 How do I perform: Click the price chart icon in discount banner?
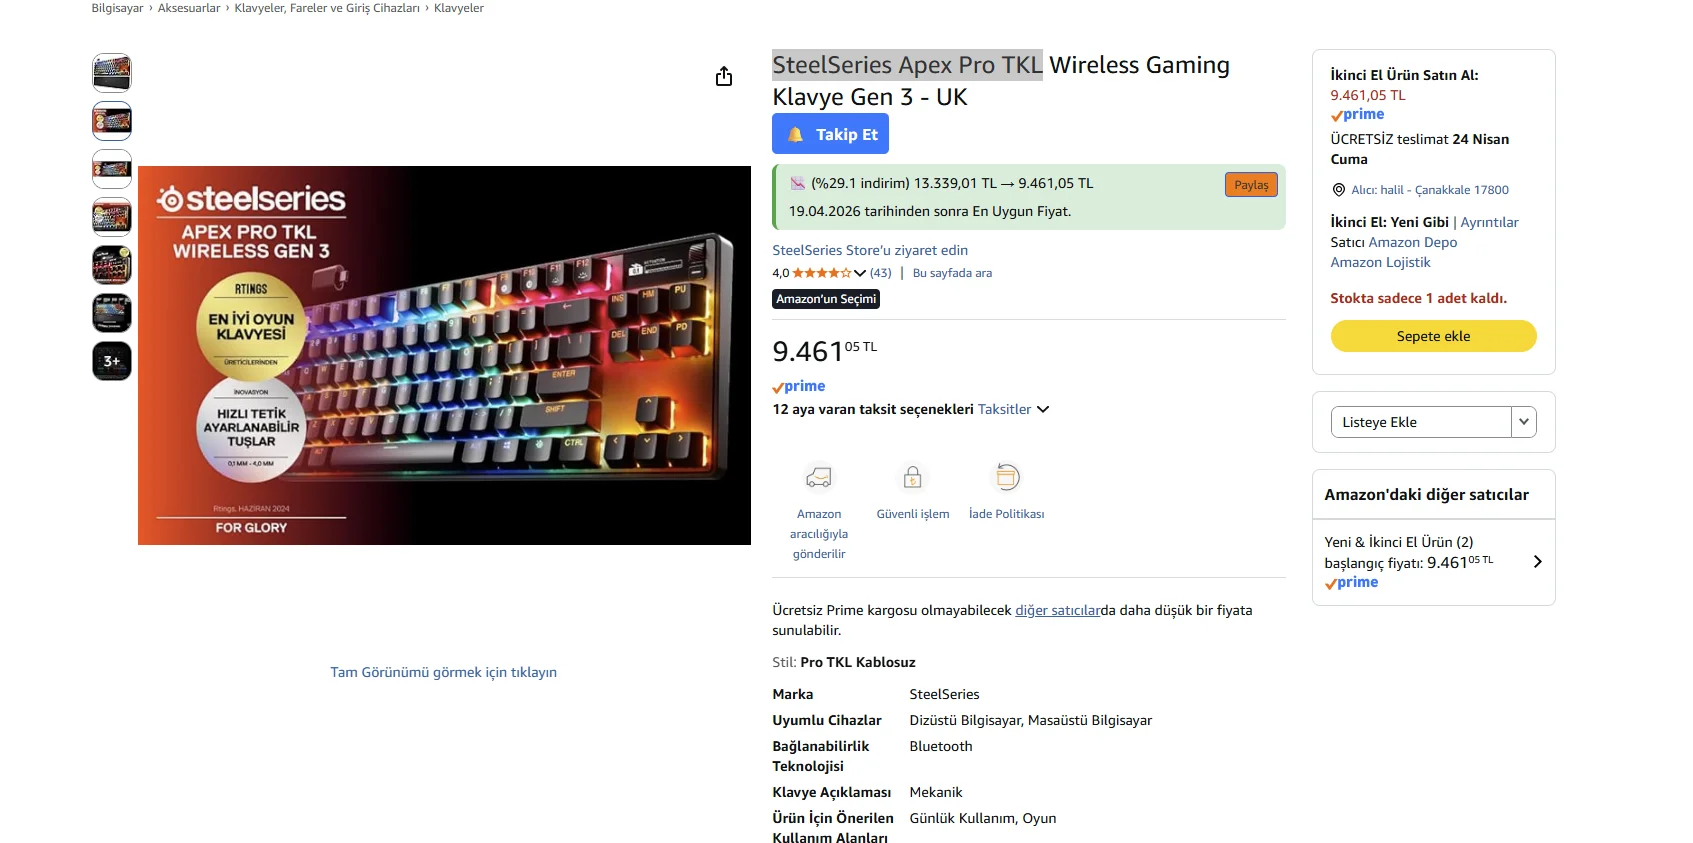tap(797, 183)
